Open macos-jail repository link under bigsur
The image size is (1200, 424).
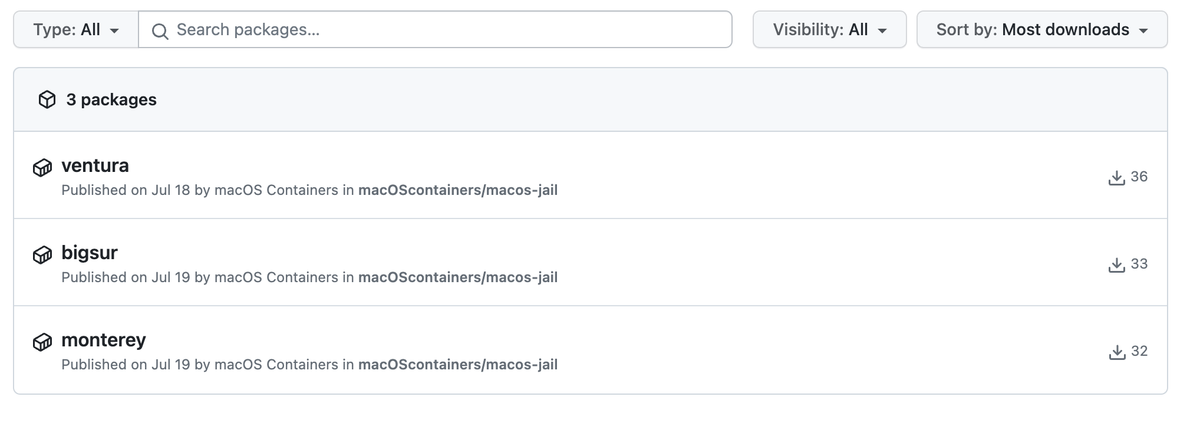point(457,277)
